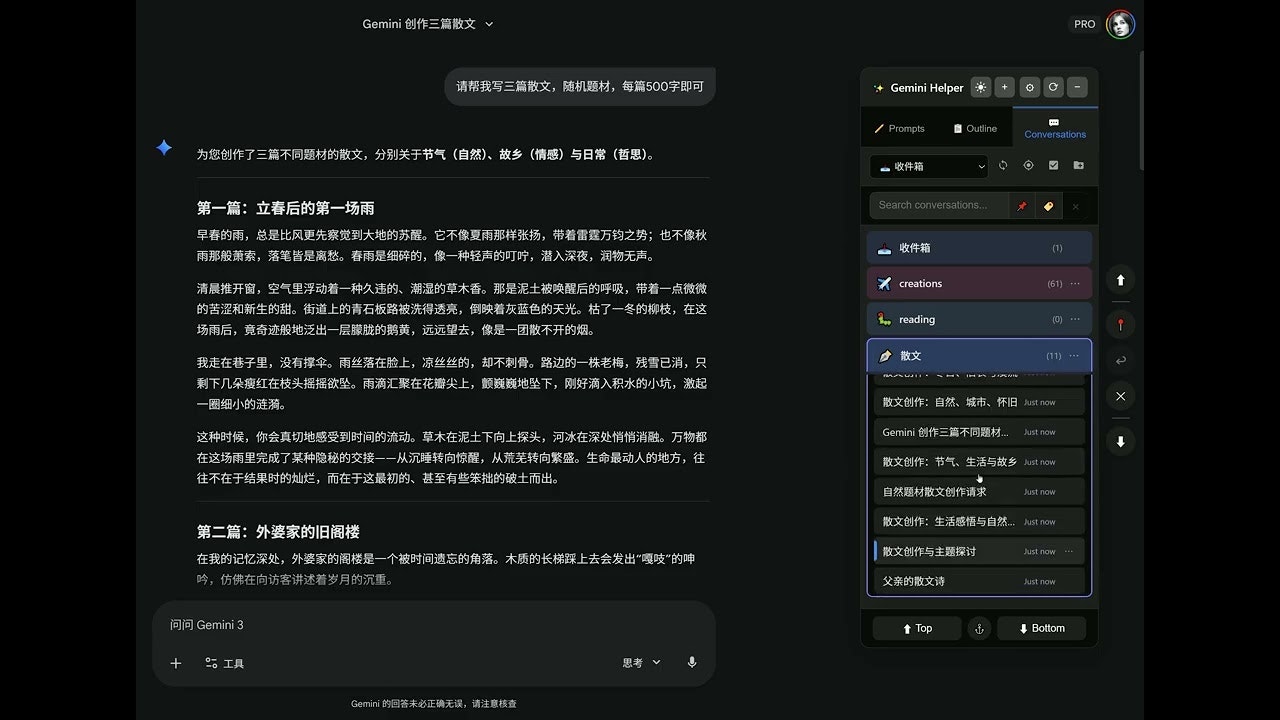Open the 思考 mode dropdown
This screenshot has height=720, width=1280.
[642, 663]
